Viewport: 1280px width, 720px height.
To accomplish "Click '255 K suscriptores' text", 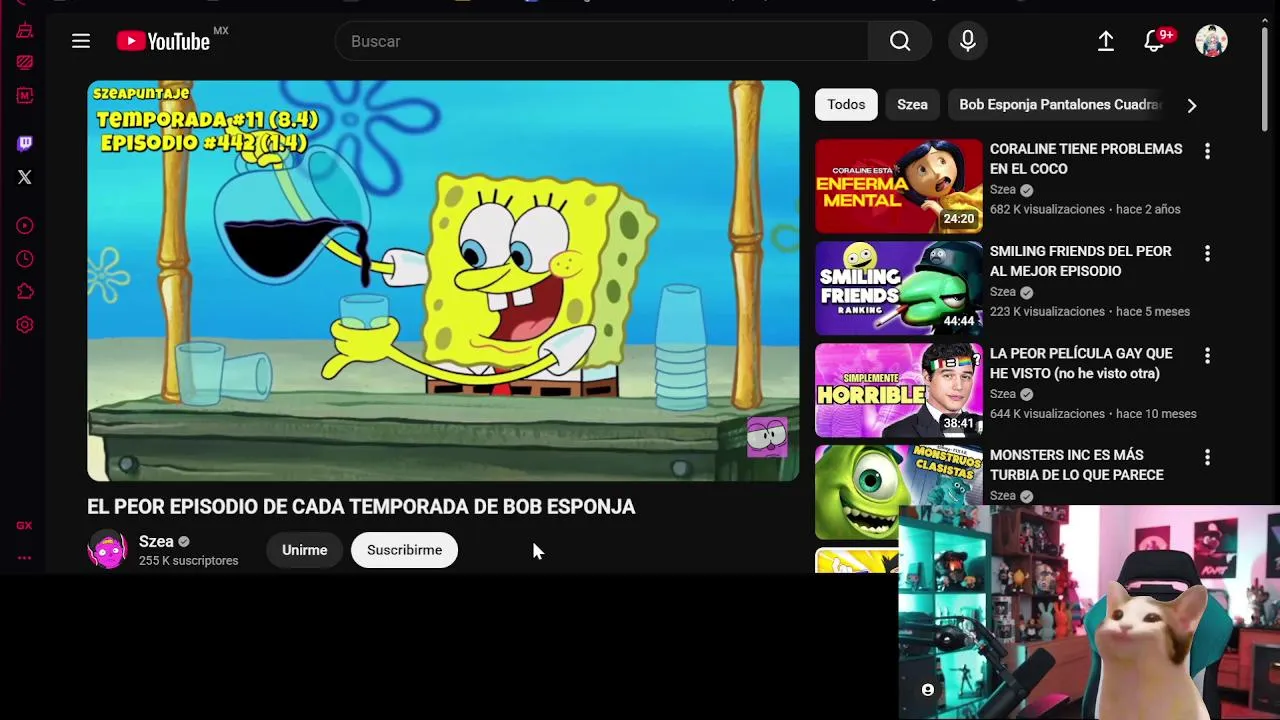I will (188, 561).
